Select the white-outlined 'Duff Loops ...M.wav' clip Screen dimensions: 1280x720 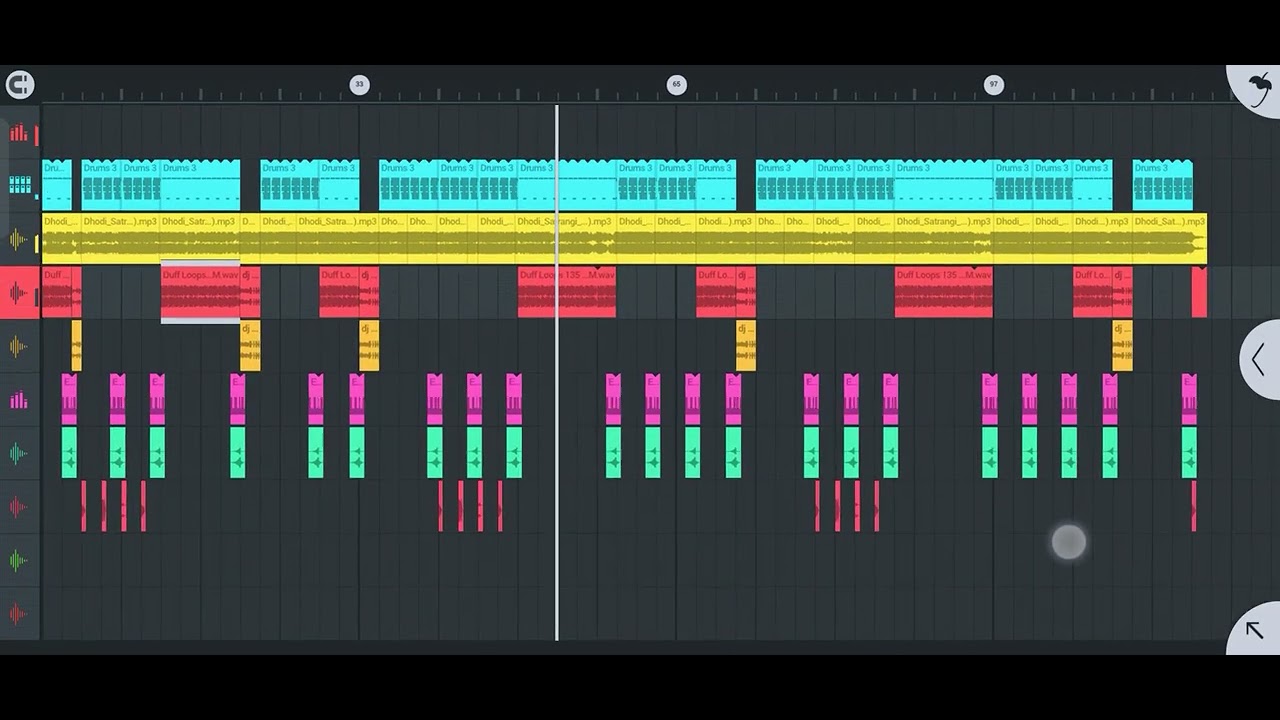point(200,293)
